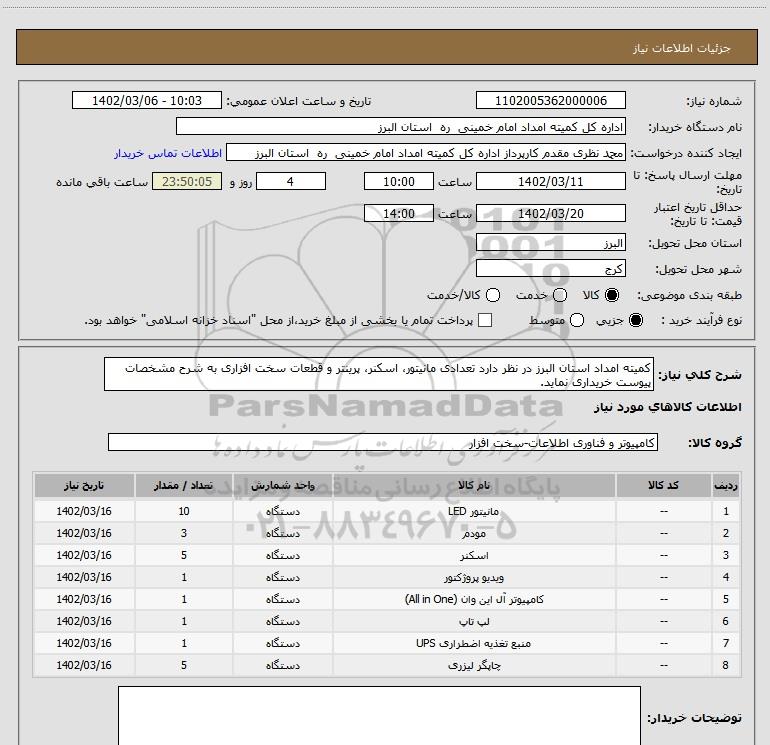Click the date 1402/03/16 in the لپ تاپ row
Viewport: 770px width, 745px height.
84,621
